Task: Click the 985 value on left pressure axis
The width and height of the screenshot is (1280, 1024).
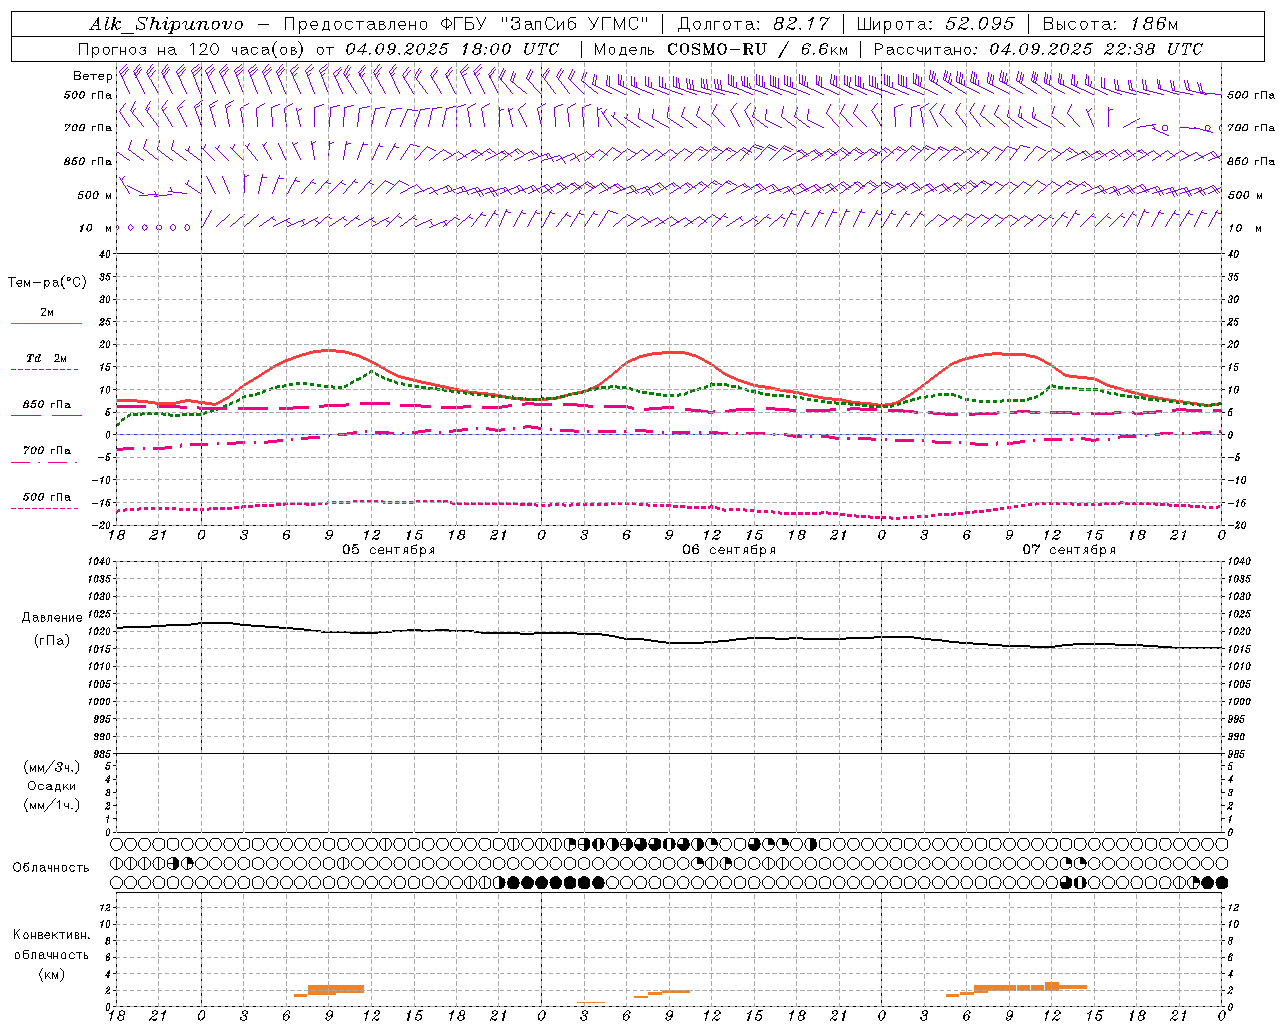Action: [102, 754]
